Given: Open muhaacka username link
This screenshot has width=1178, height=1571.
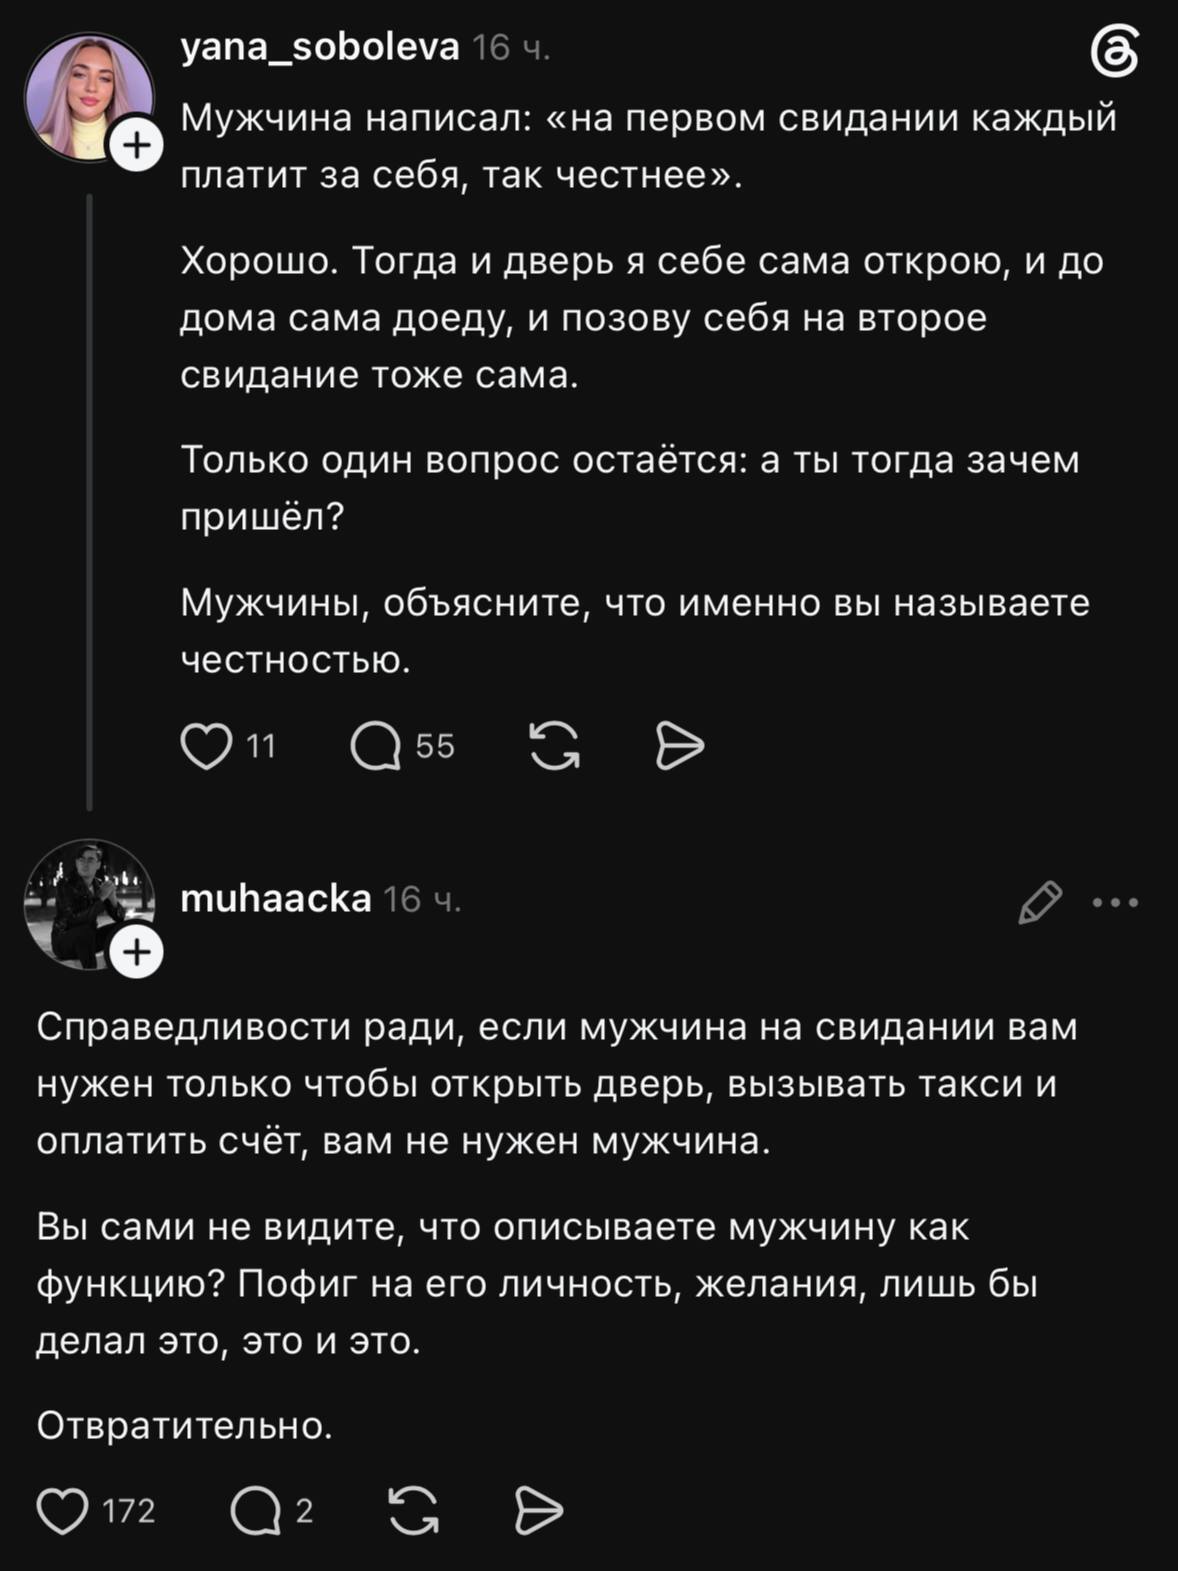Looking at the screenshot, I should click(276, 899).
